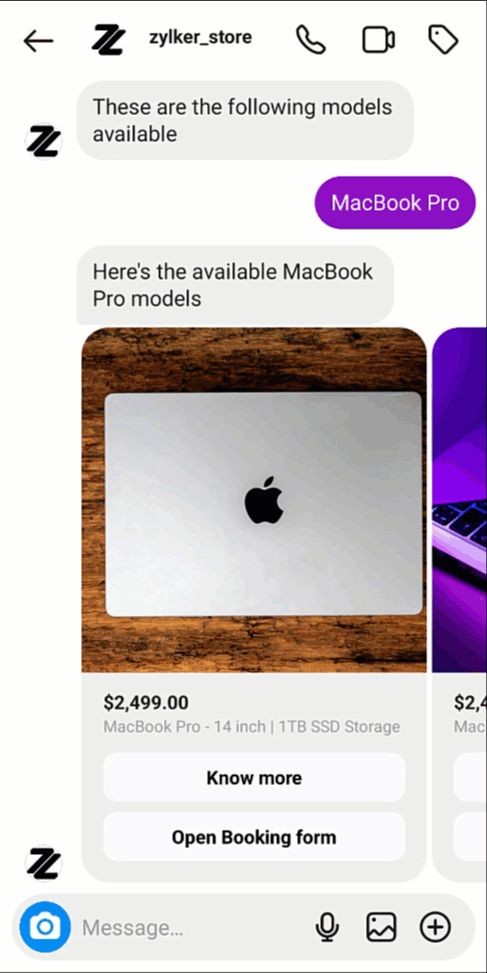487x973 pixels.
Task: Click the Know more button
Action: click(x=254, y=778)
